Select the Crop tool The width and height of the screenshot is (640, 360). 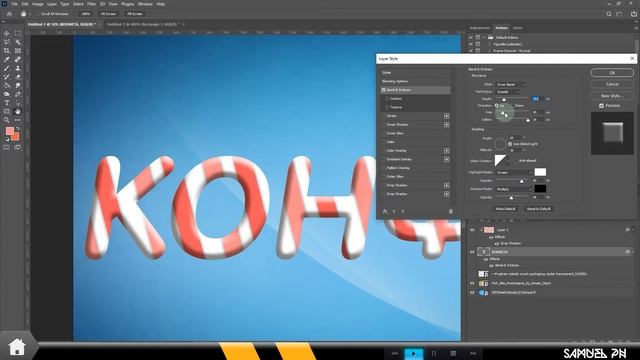click(x=7, y=51)
